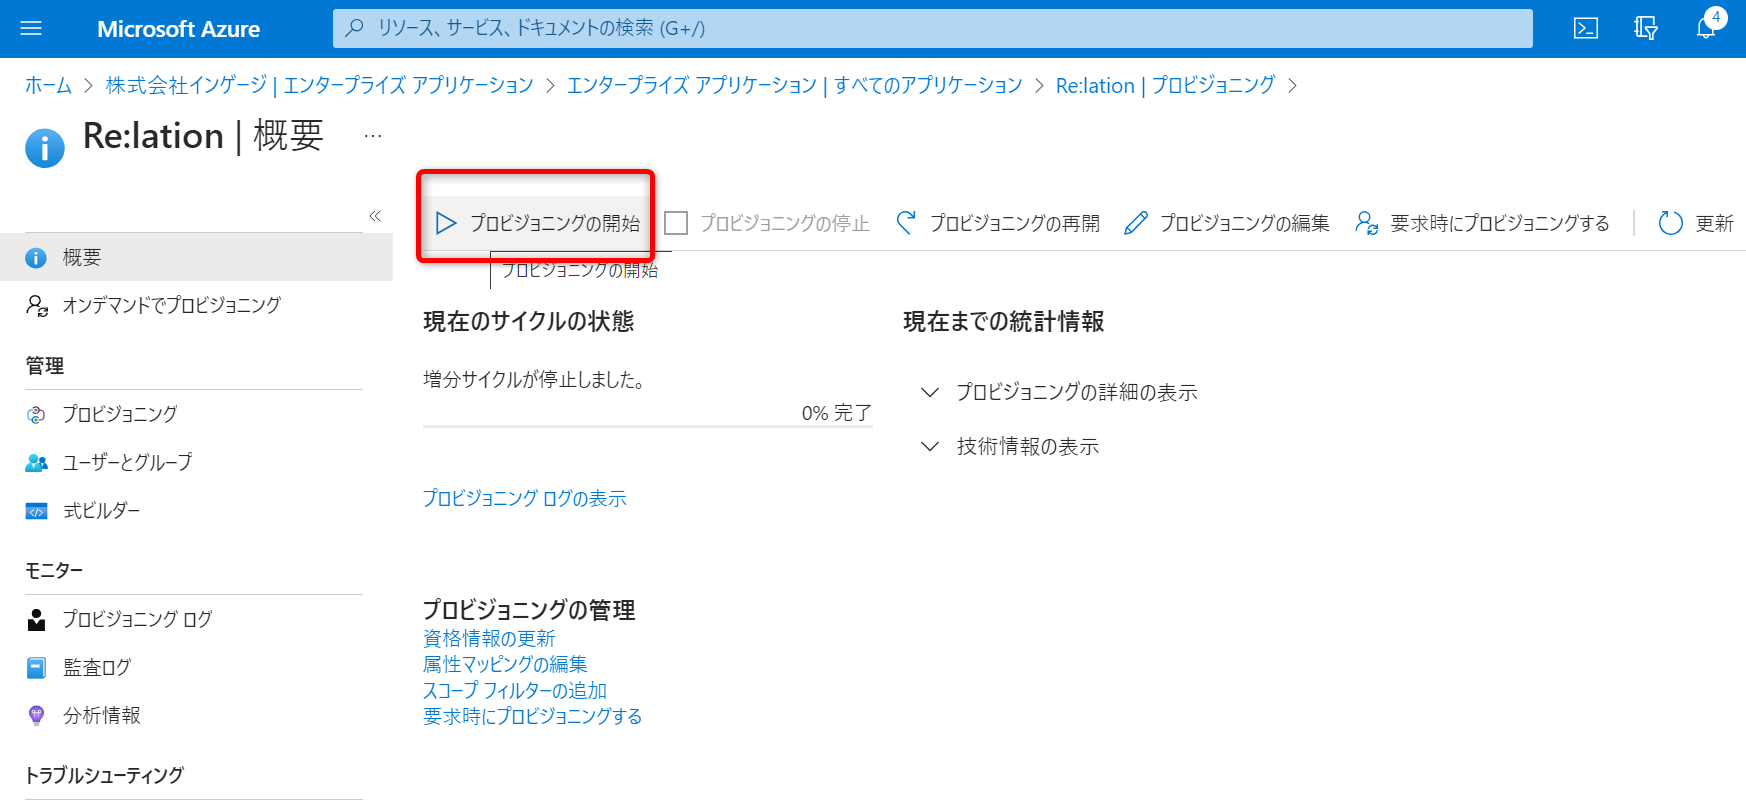Image resolution: width=1746 pixels, height=807 pixels.
Task: Click the プロビジョニング ログの表示 link
Action: [524, 498]
